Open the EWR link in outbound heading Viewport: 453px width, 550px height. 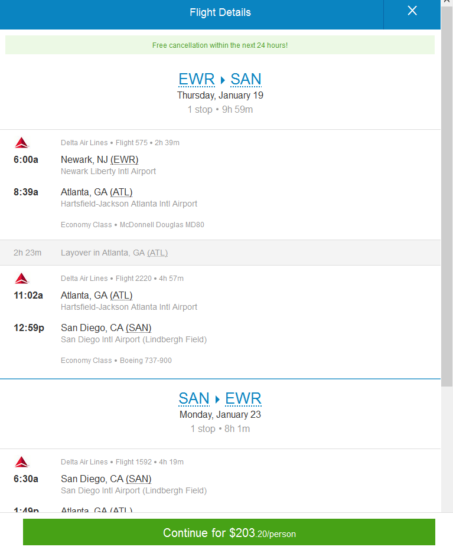[x=196, y=79]
